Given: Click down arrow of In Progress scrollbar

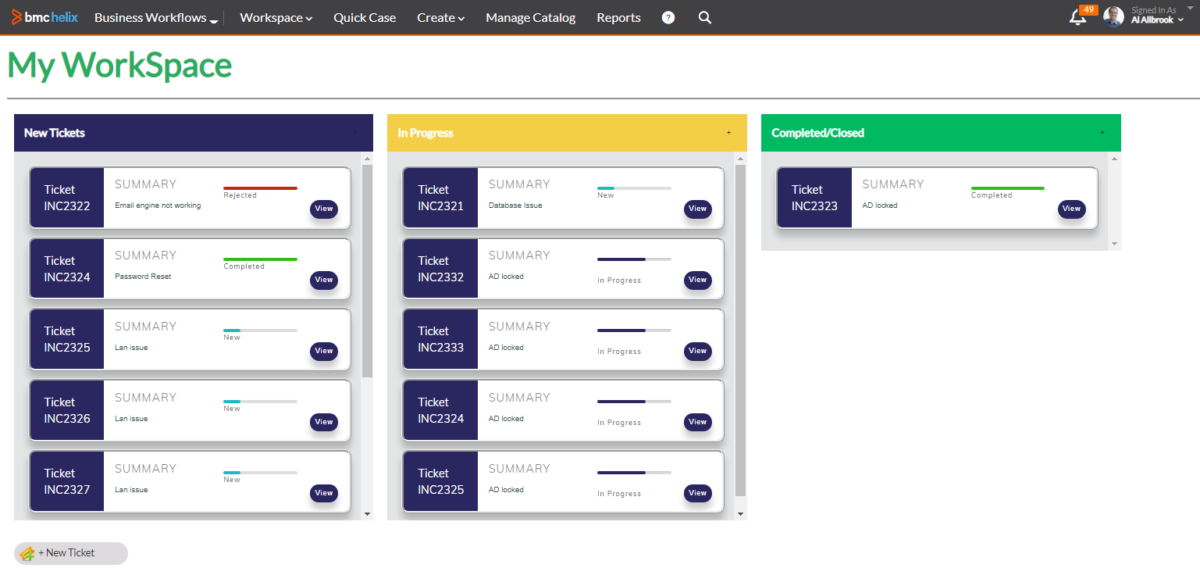Looking at the screenshot, I should point(741,514).
